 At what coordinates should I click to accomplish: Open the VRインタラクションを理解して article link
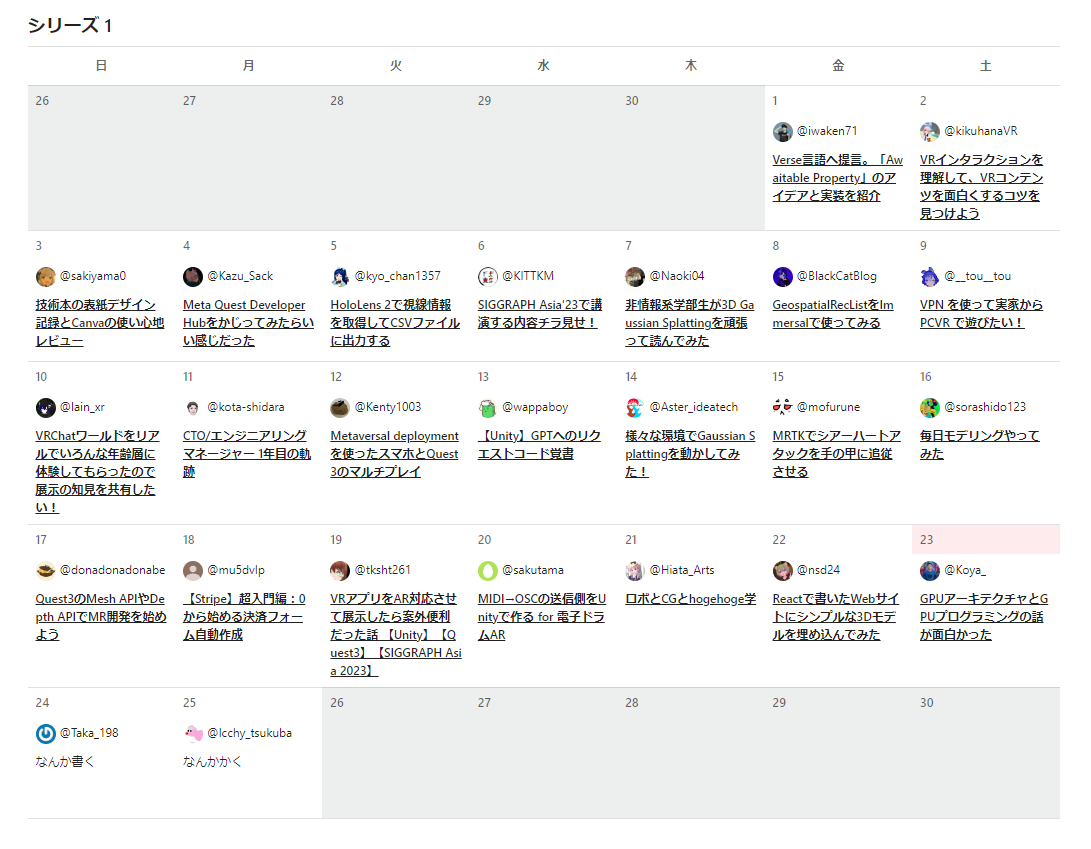pyautogui.click(x=981, y=187)
